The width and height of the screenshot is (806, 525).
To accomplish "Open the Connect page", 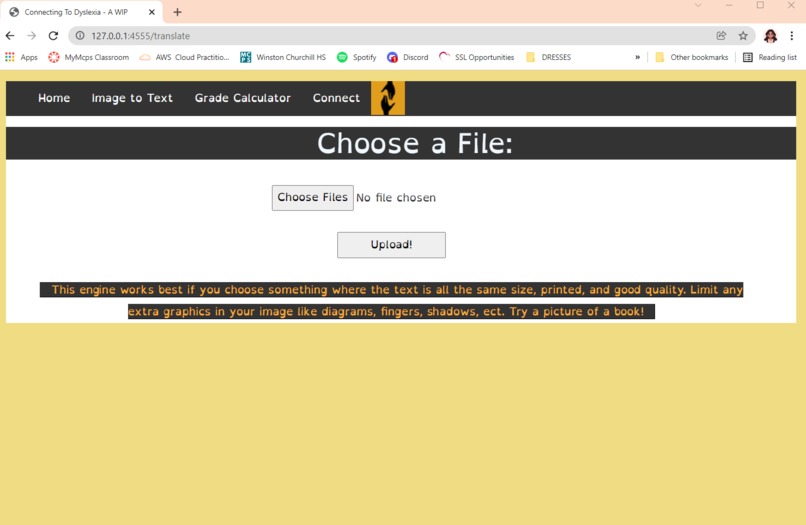I will [336, 98].
